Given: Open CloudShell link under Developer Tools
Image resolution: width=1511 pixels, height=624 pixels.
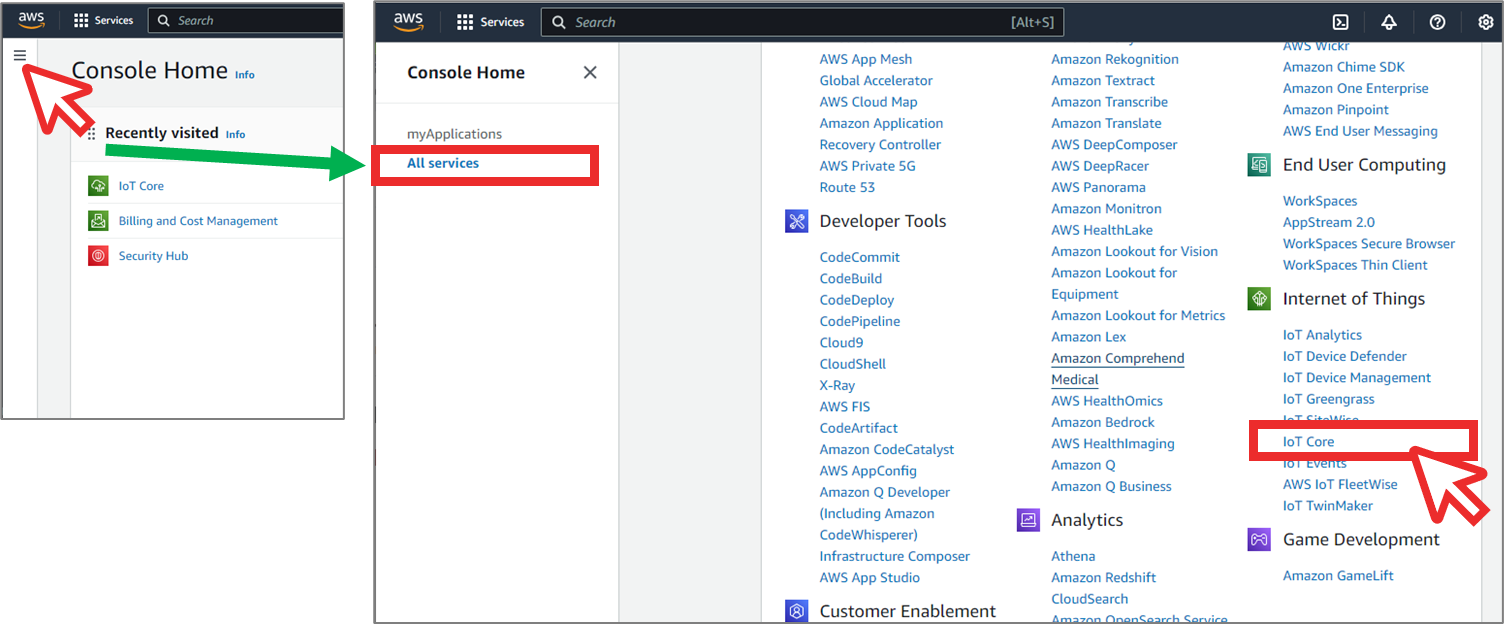Looking at the screenshot, I should click(x=853, y=364).
